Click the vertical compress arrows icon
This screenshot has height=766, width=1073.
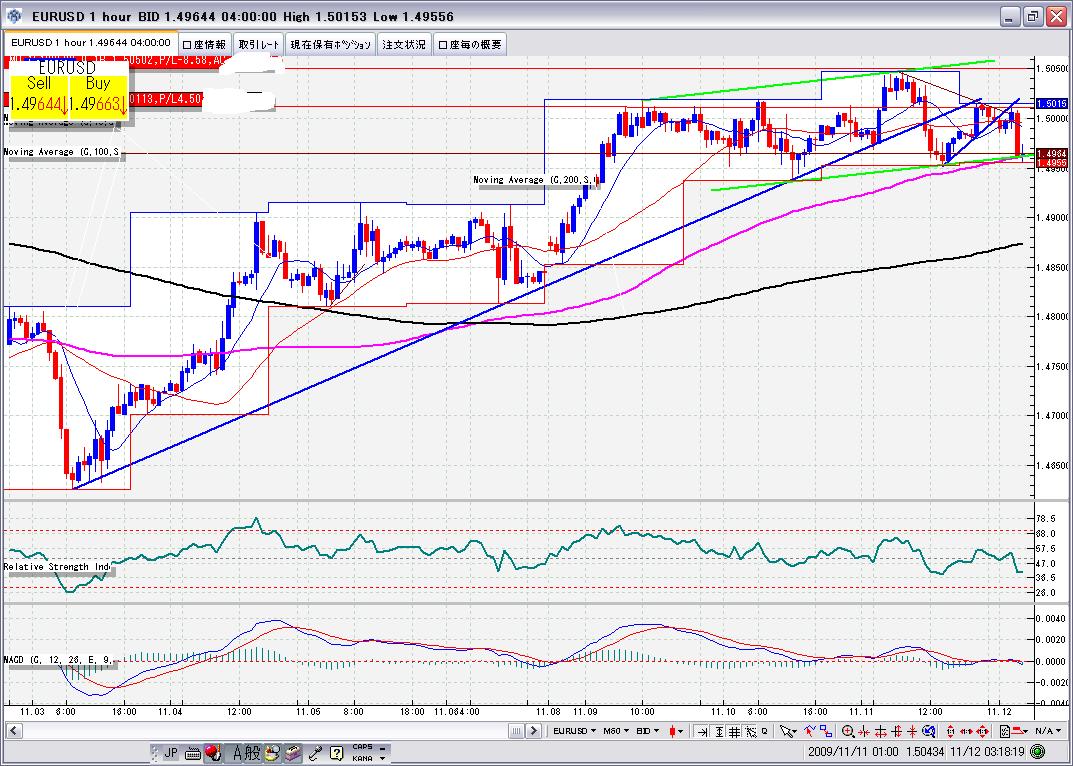coord(912,731)
